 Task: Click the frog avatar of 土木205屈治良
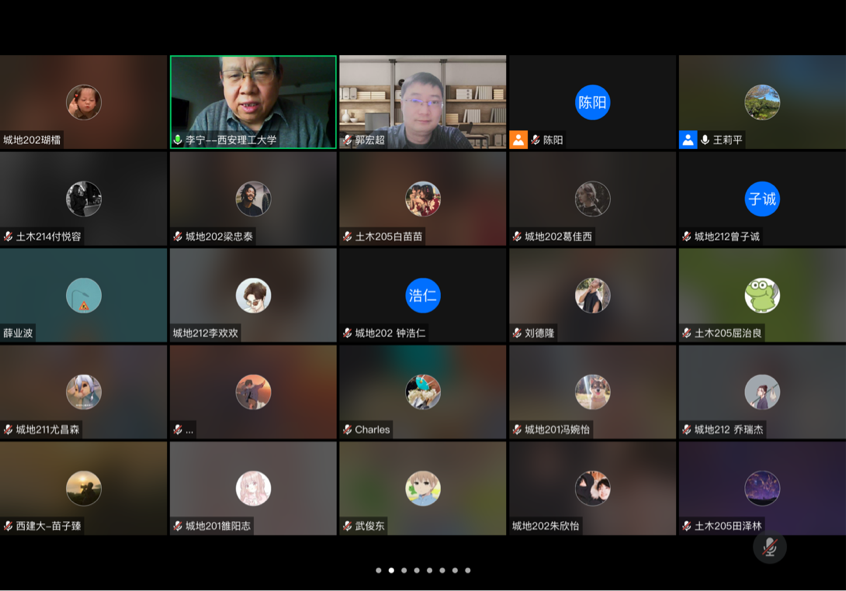762,295
